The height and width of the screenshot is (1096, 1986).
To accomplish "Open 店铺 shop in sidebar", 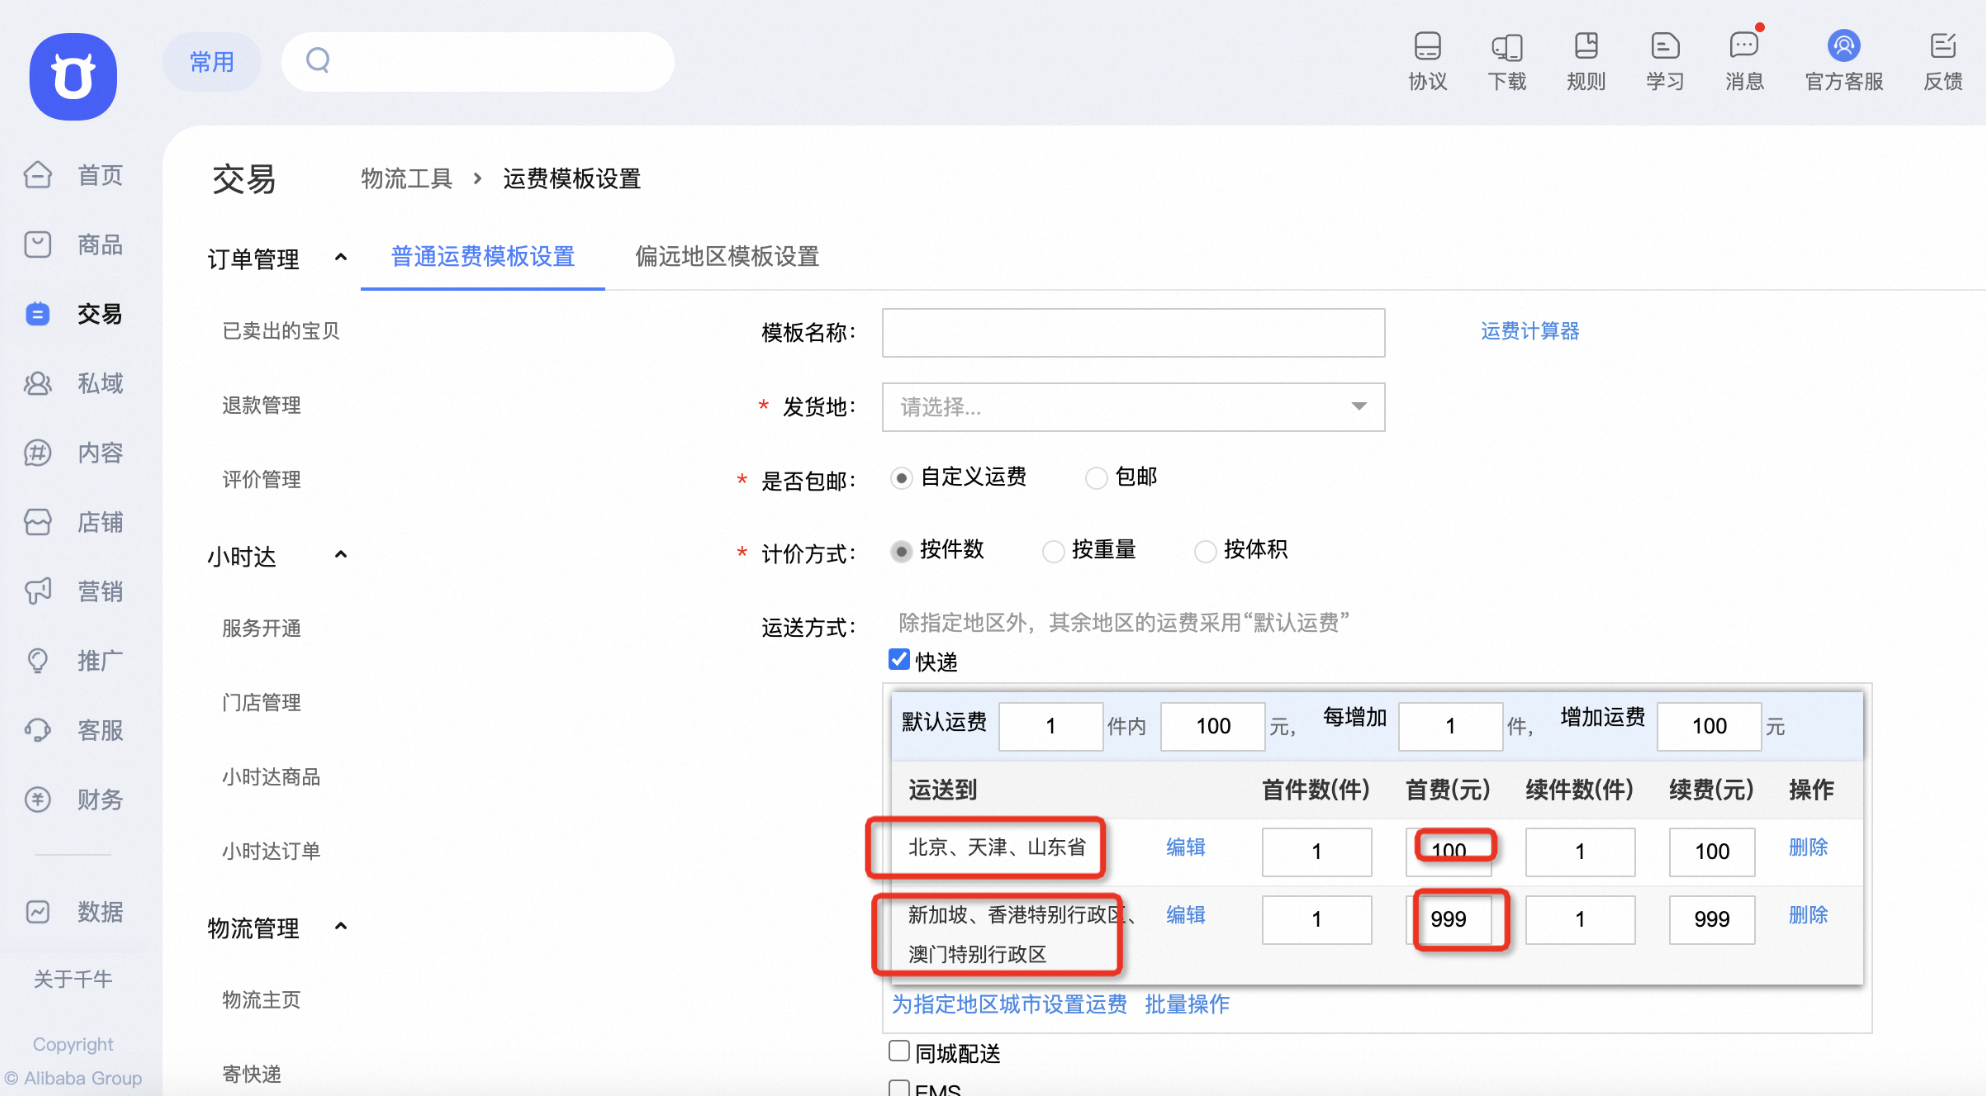I will click(x=74, y=522).
